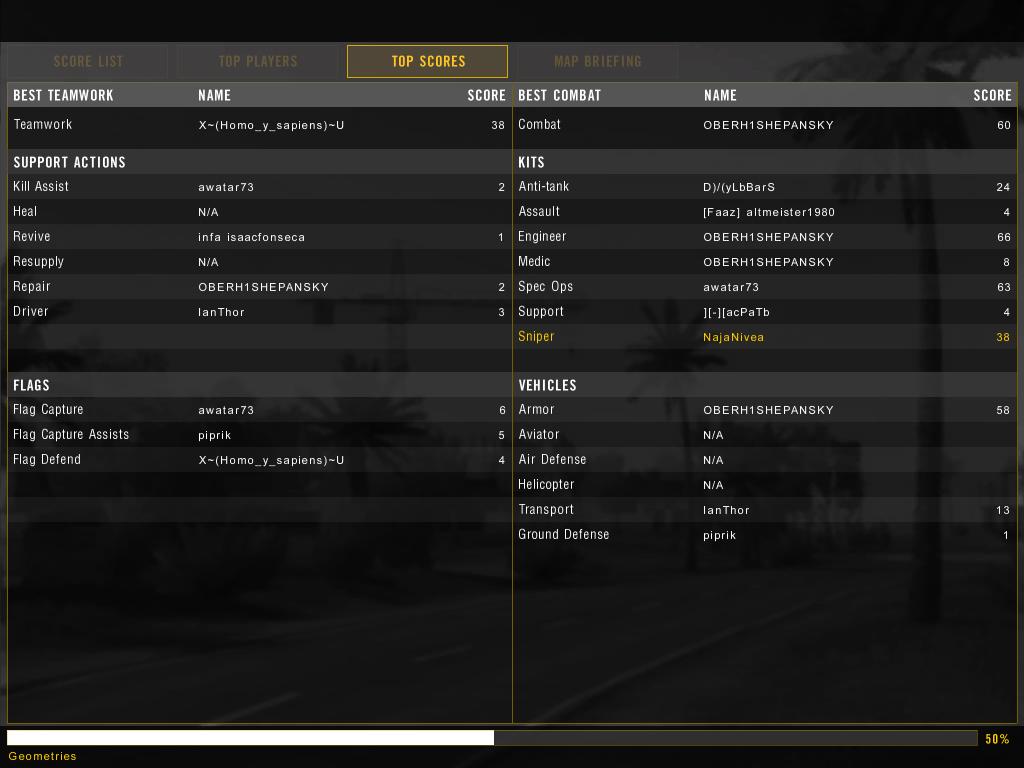Click player name X~(Homo_y_sapiens)~U in Teamwork row
The height and width of the screenshot is (768, 1024).
point(271,125)
